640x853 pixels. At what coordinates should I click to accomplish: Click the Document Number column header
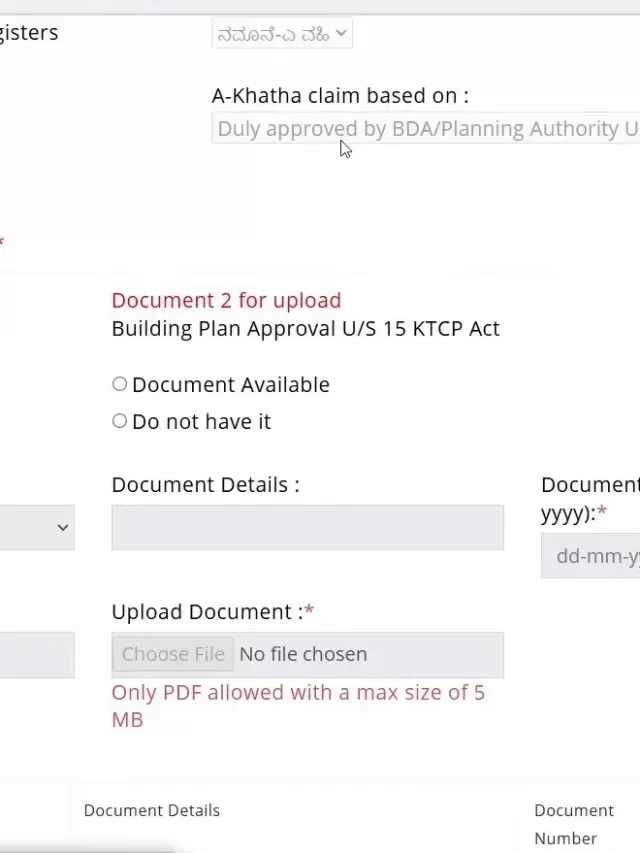(x=574, y=824)
